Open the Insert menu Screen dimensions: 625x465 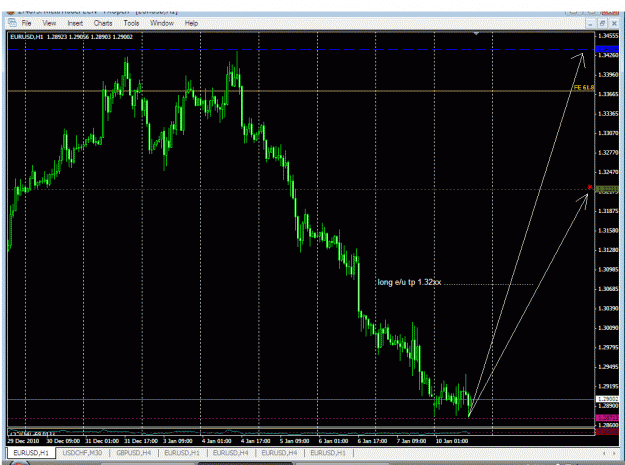(75, 23)
